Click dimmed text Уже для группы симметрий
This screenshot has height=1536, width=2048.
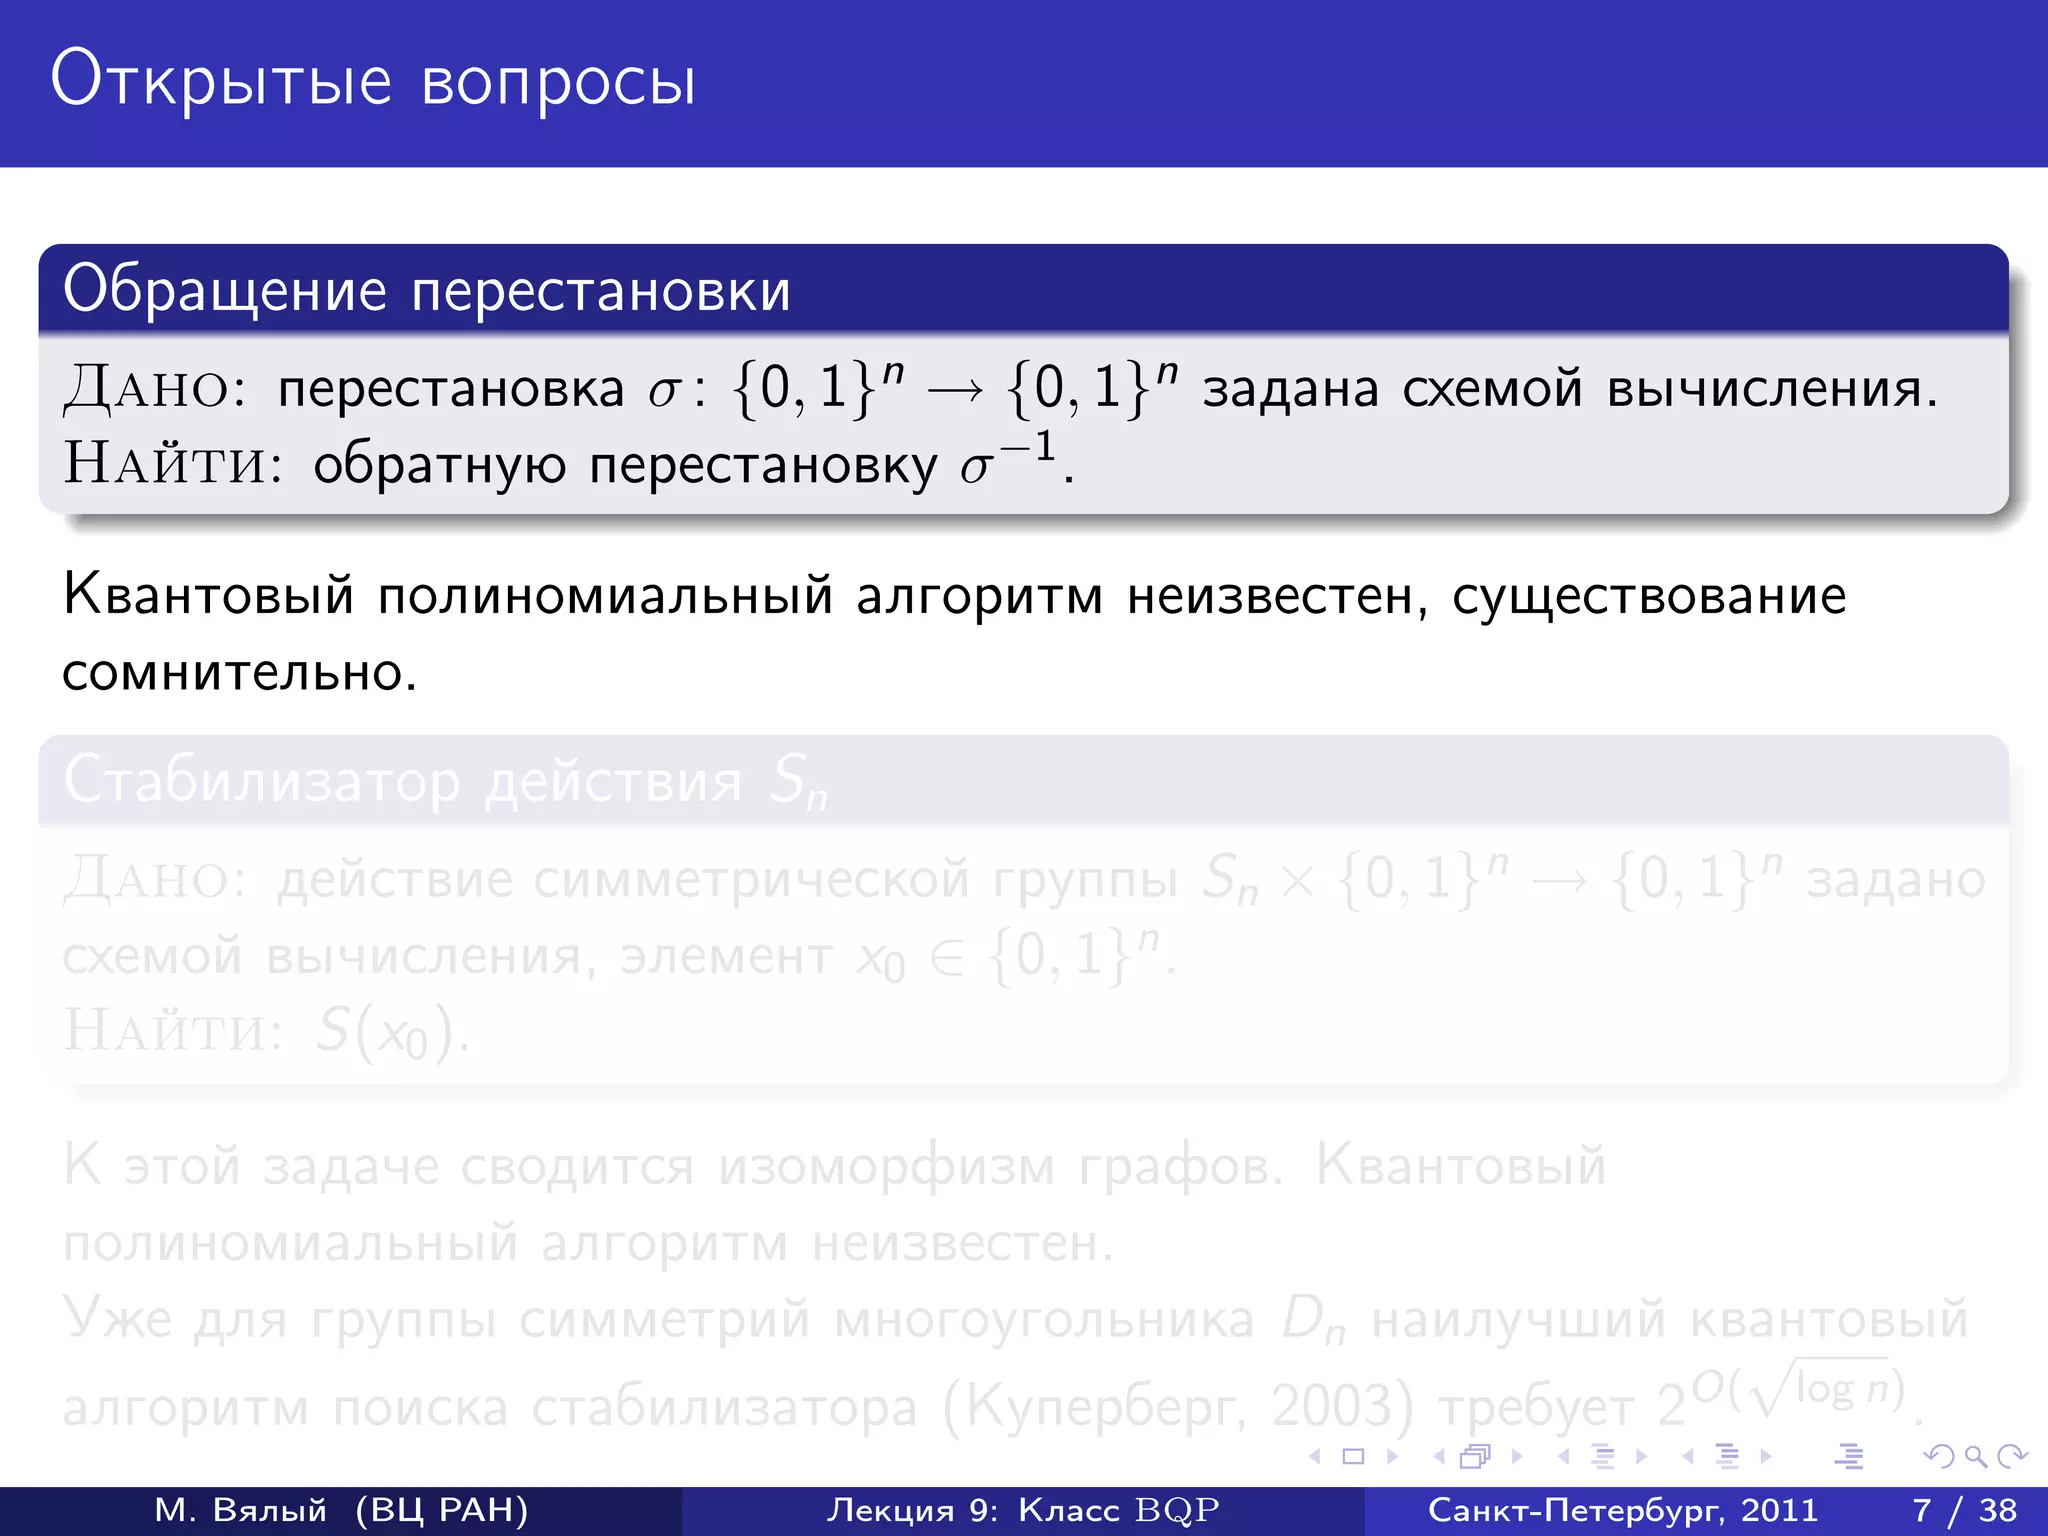click(437, 1318)
